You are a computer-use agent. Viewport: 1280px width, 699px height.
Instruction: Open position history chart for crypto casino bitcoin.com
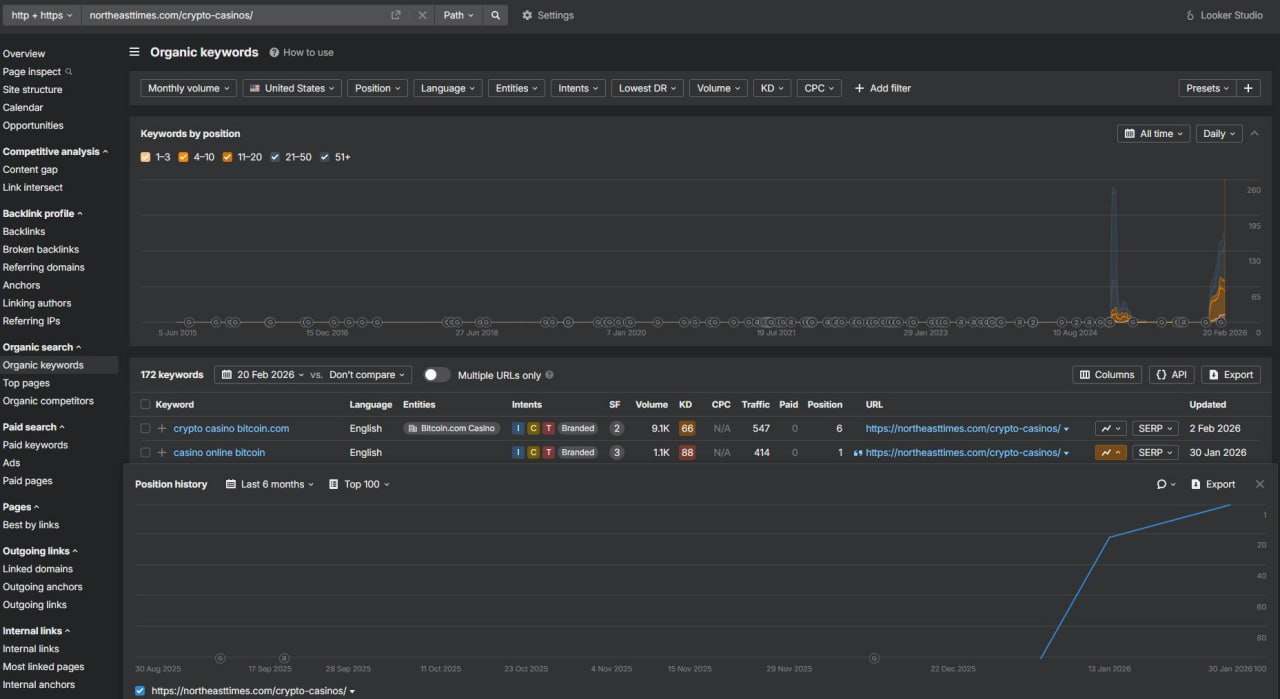click(x=1110, y=428)
